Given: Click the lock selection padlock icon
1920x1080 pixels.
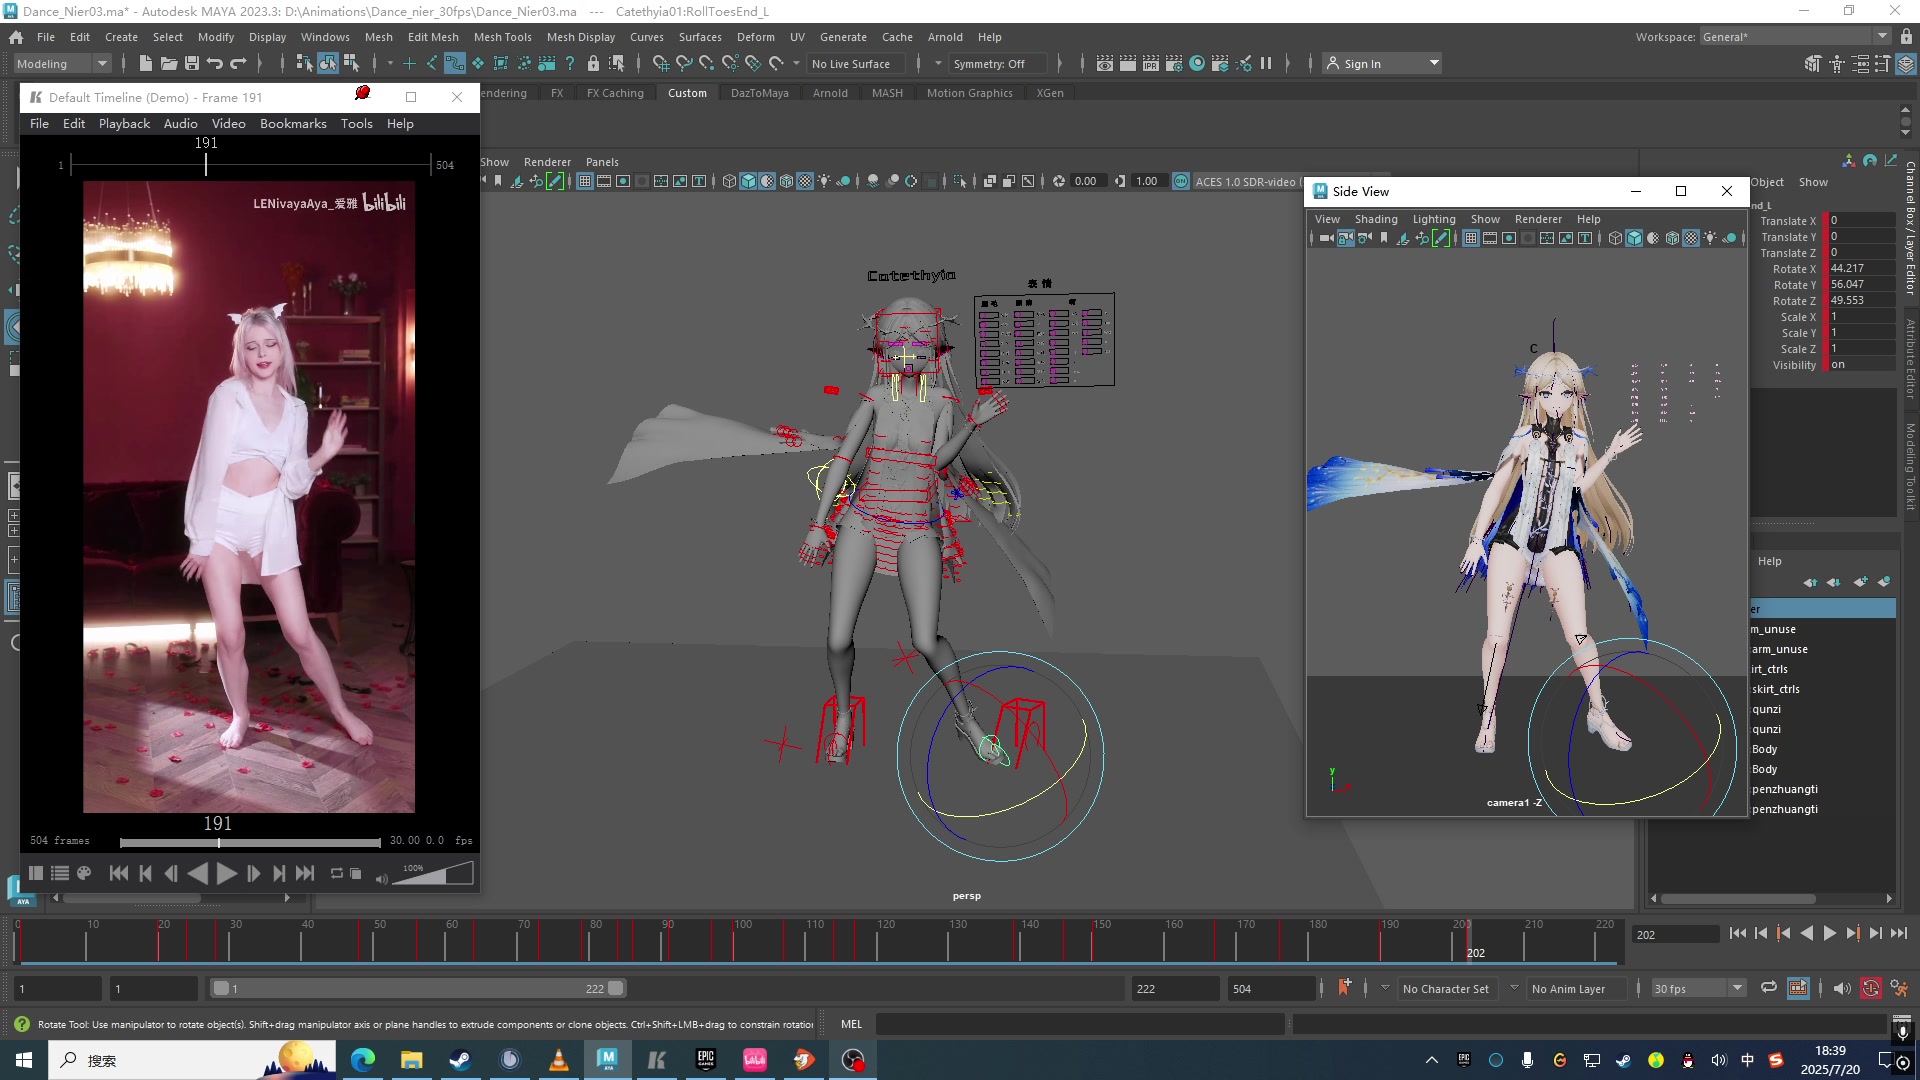Looking at the screenshot, I should [x=593, y=63].
